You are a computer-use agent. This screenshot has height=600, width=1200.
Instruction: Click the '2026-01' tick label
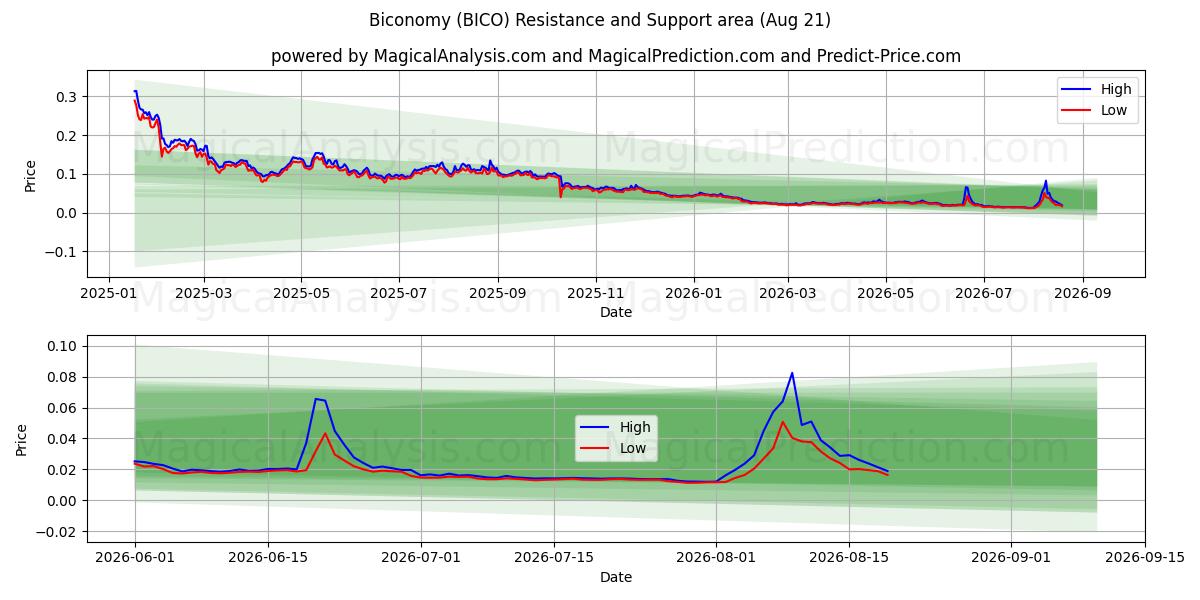(x=694, y=294)
